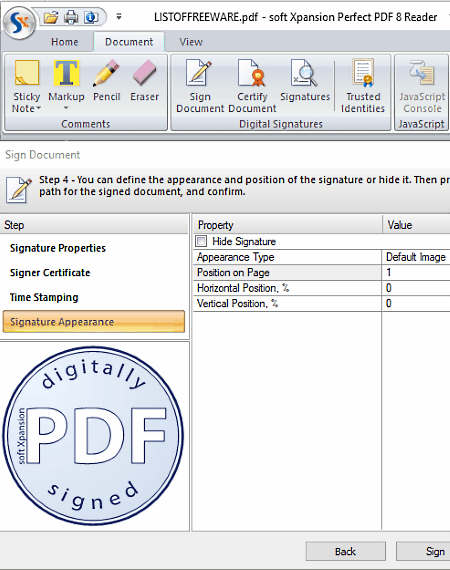Image resolution: width=450 pixels, height=570 pixels.
Task: Edit the Vertical Position percent value
Action: click(416, 304)
